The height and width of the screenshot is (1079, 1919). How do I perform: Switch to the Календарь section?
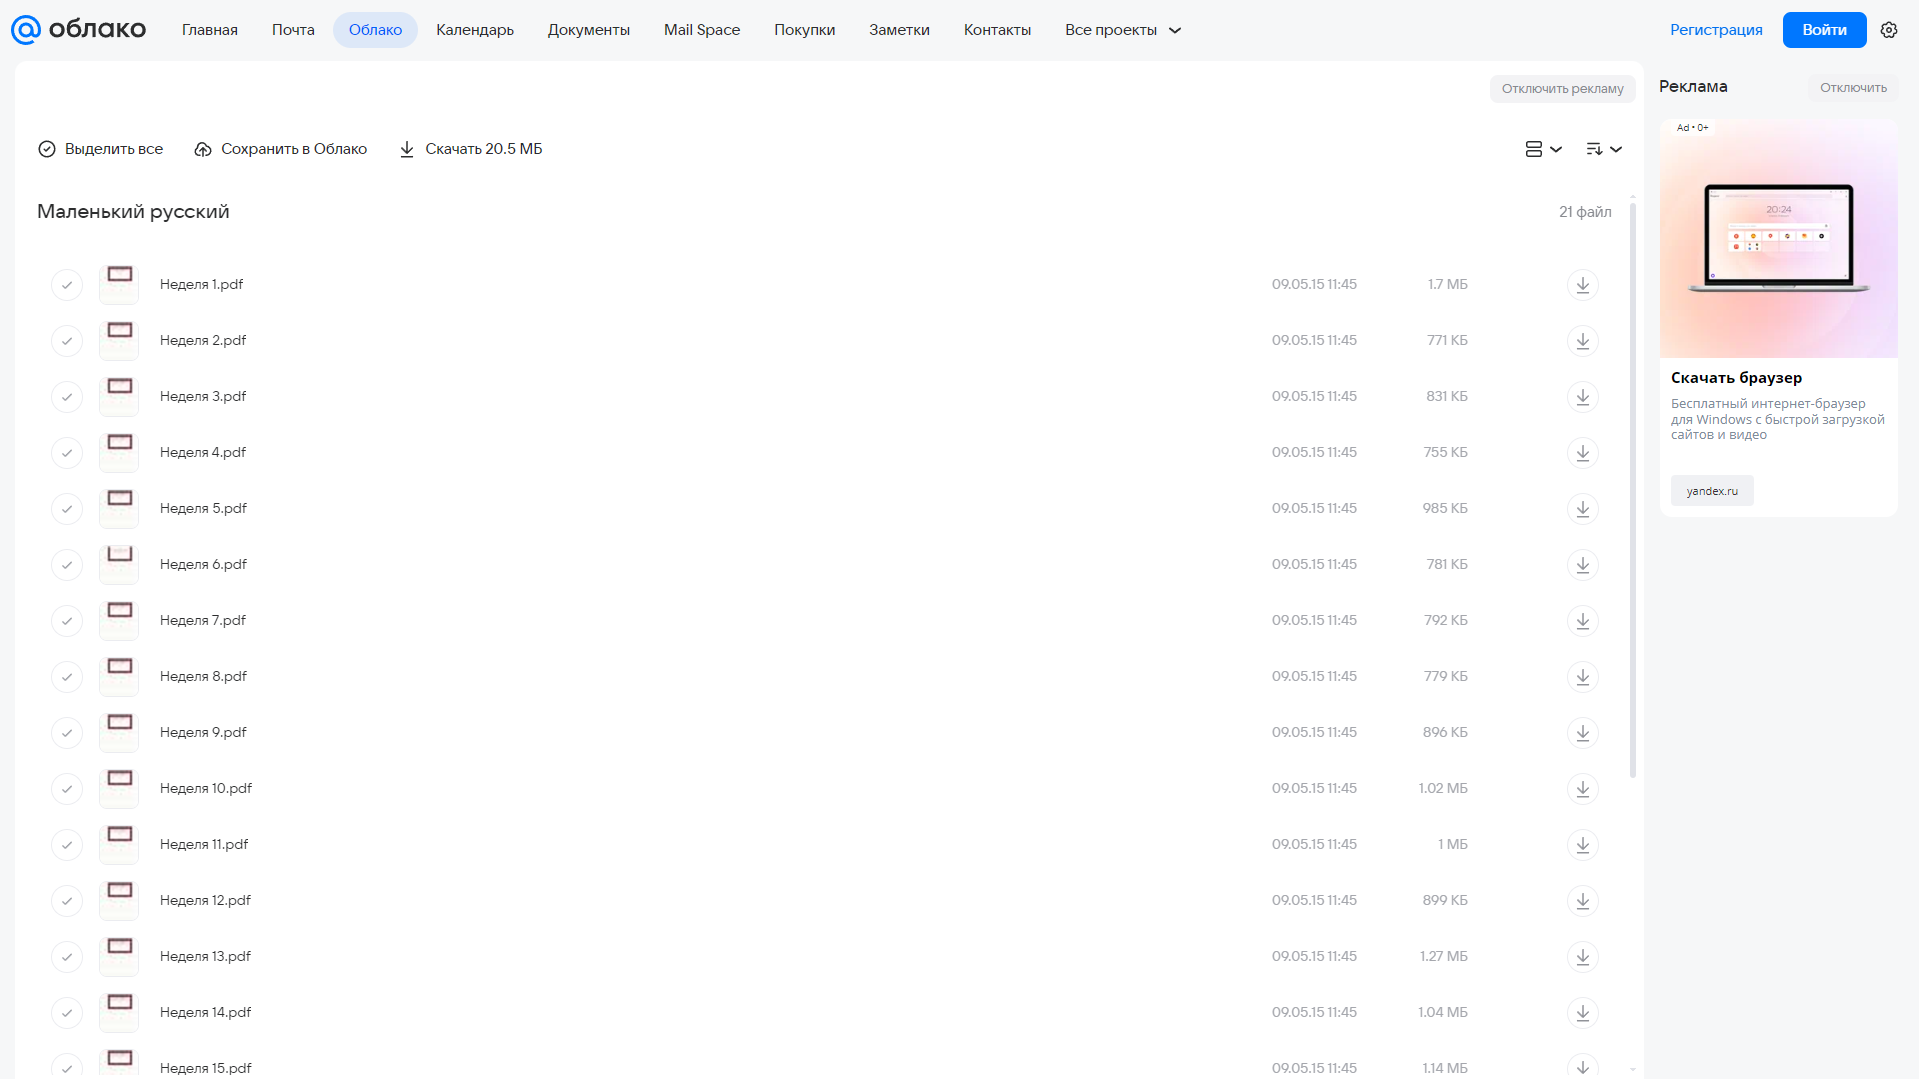tap(475, 30)
